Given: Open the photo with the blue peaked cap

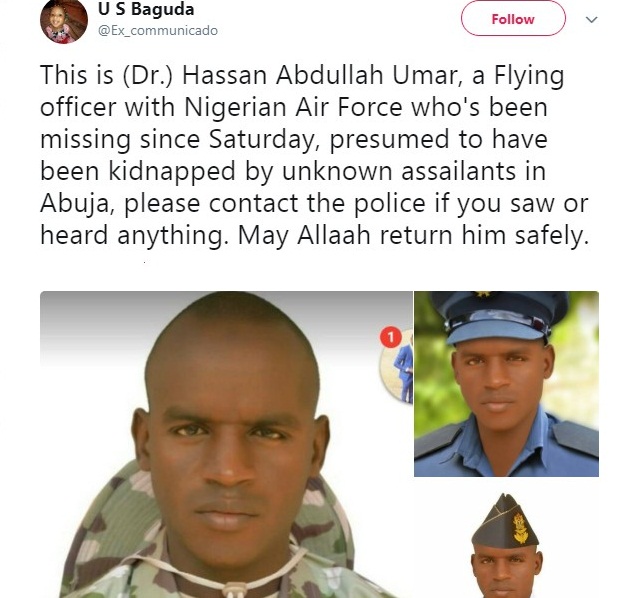Looking at the screenshot, I should click(506, 383).
